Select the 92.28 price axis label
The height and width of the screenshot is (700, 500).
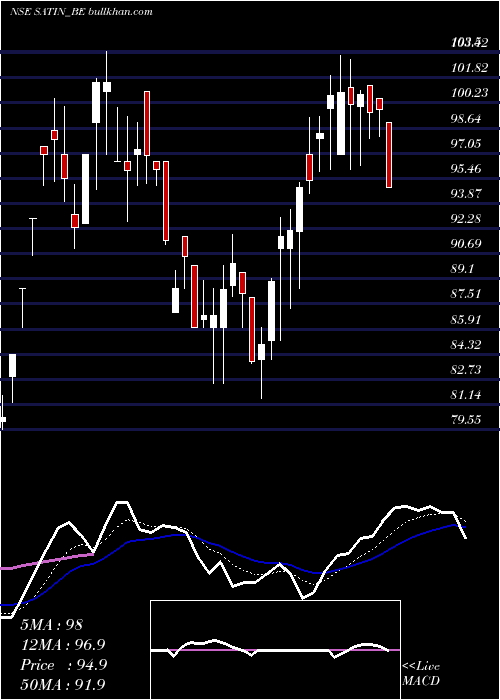(466, 219)
